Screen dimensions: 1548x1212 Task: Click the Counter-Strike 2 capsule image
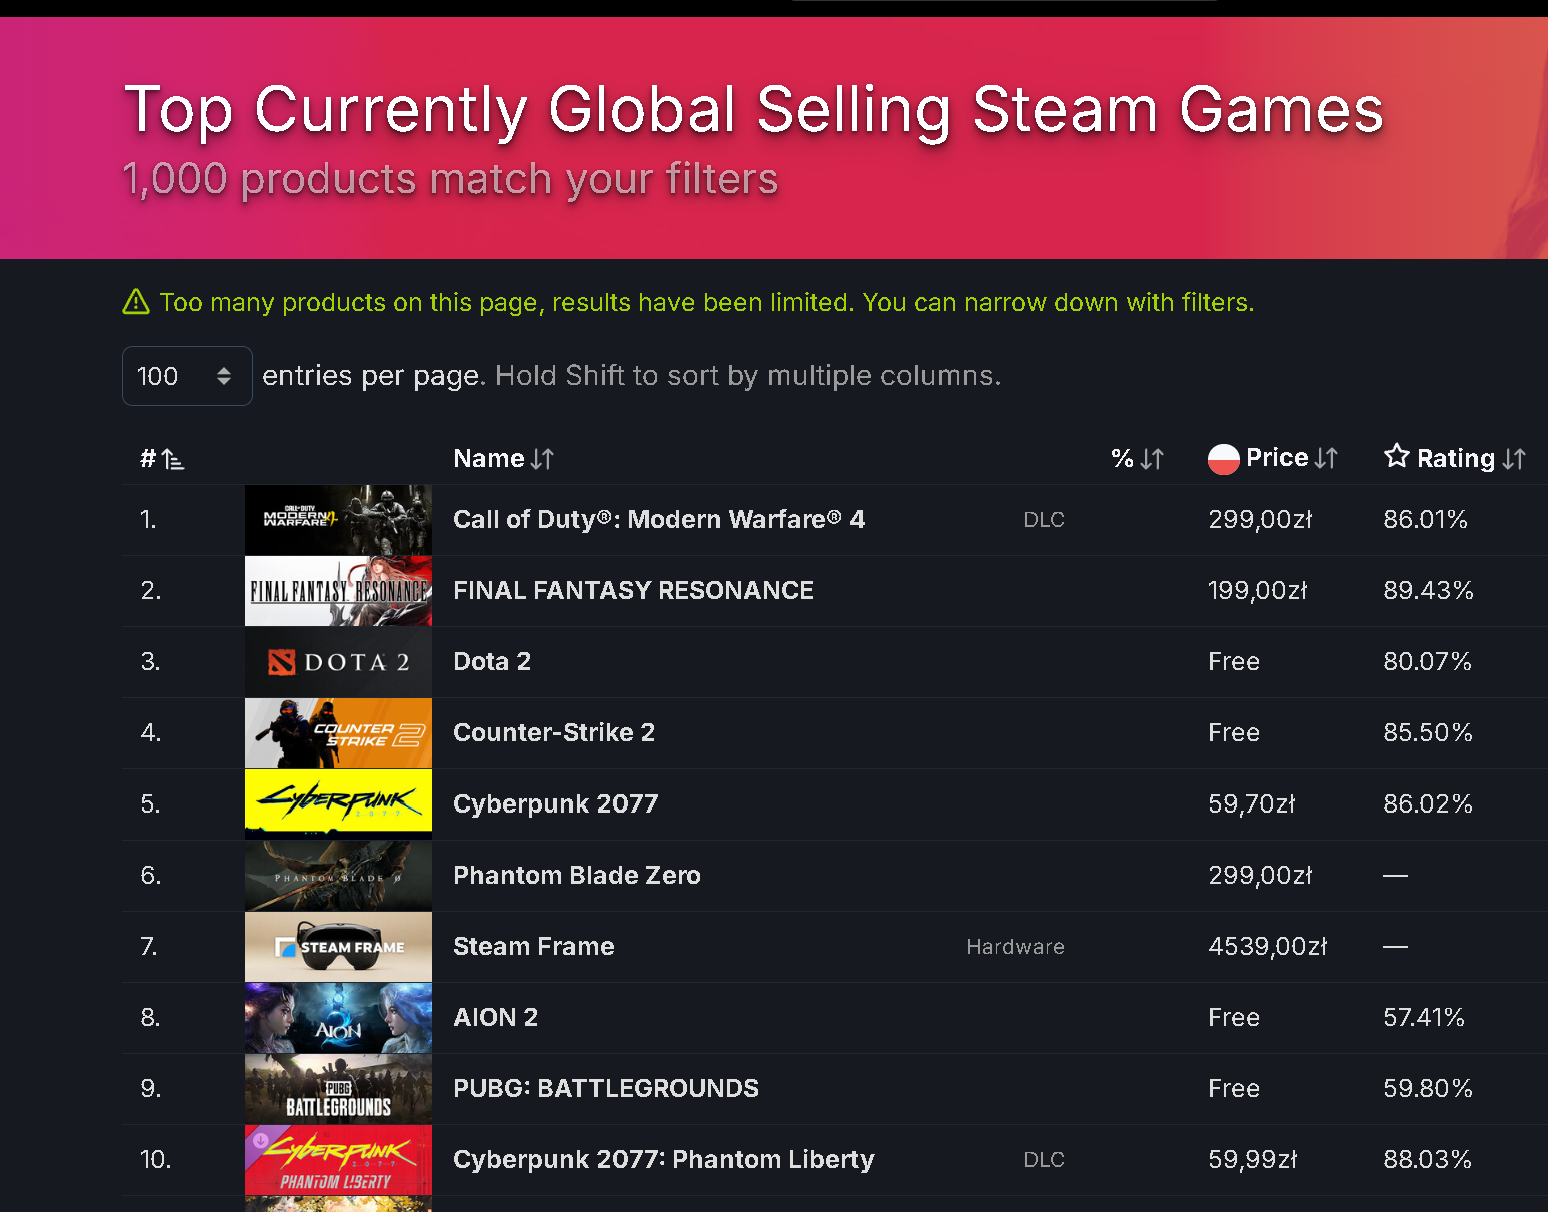(x=338, y=733)
